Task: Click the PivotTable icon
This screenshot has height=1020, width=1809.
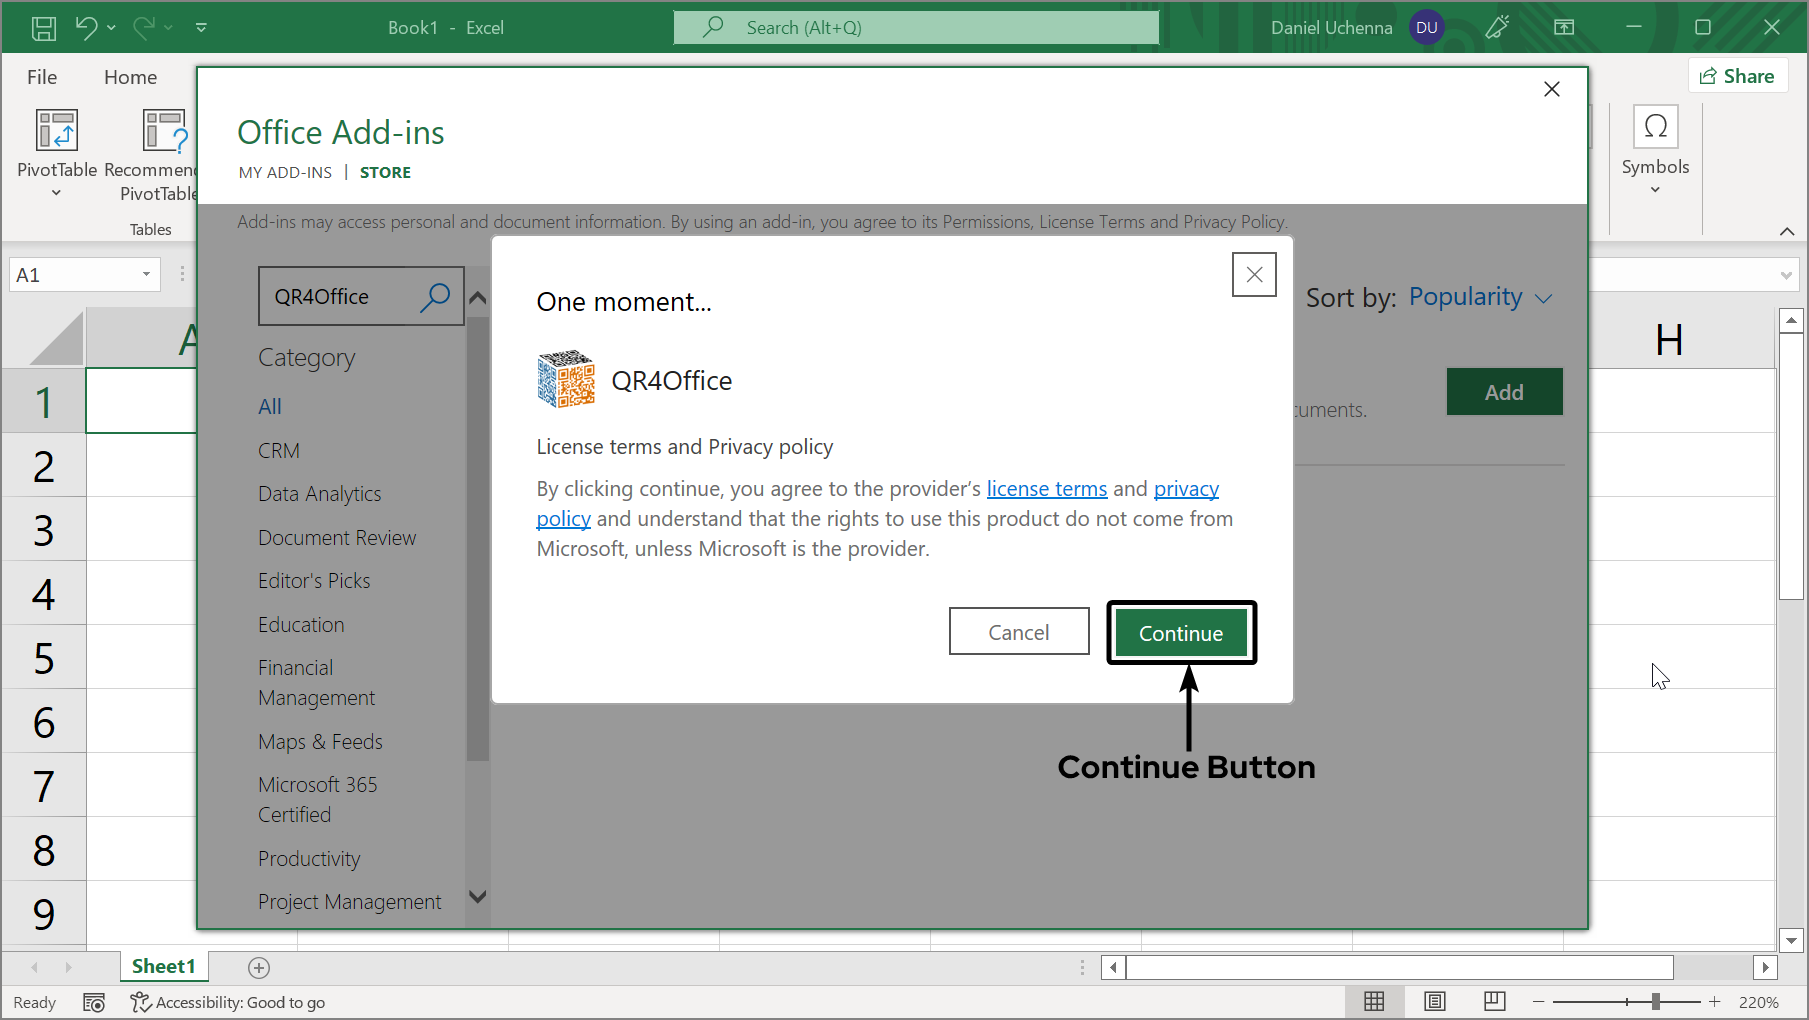Action: click(x=57, y=131)
